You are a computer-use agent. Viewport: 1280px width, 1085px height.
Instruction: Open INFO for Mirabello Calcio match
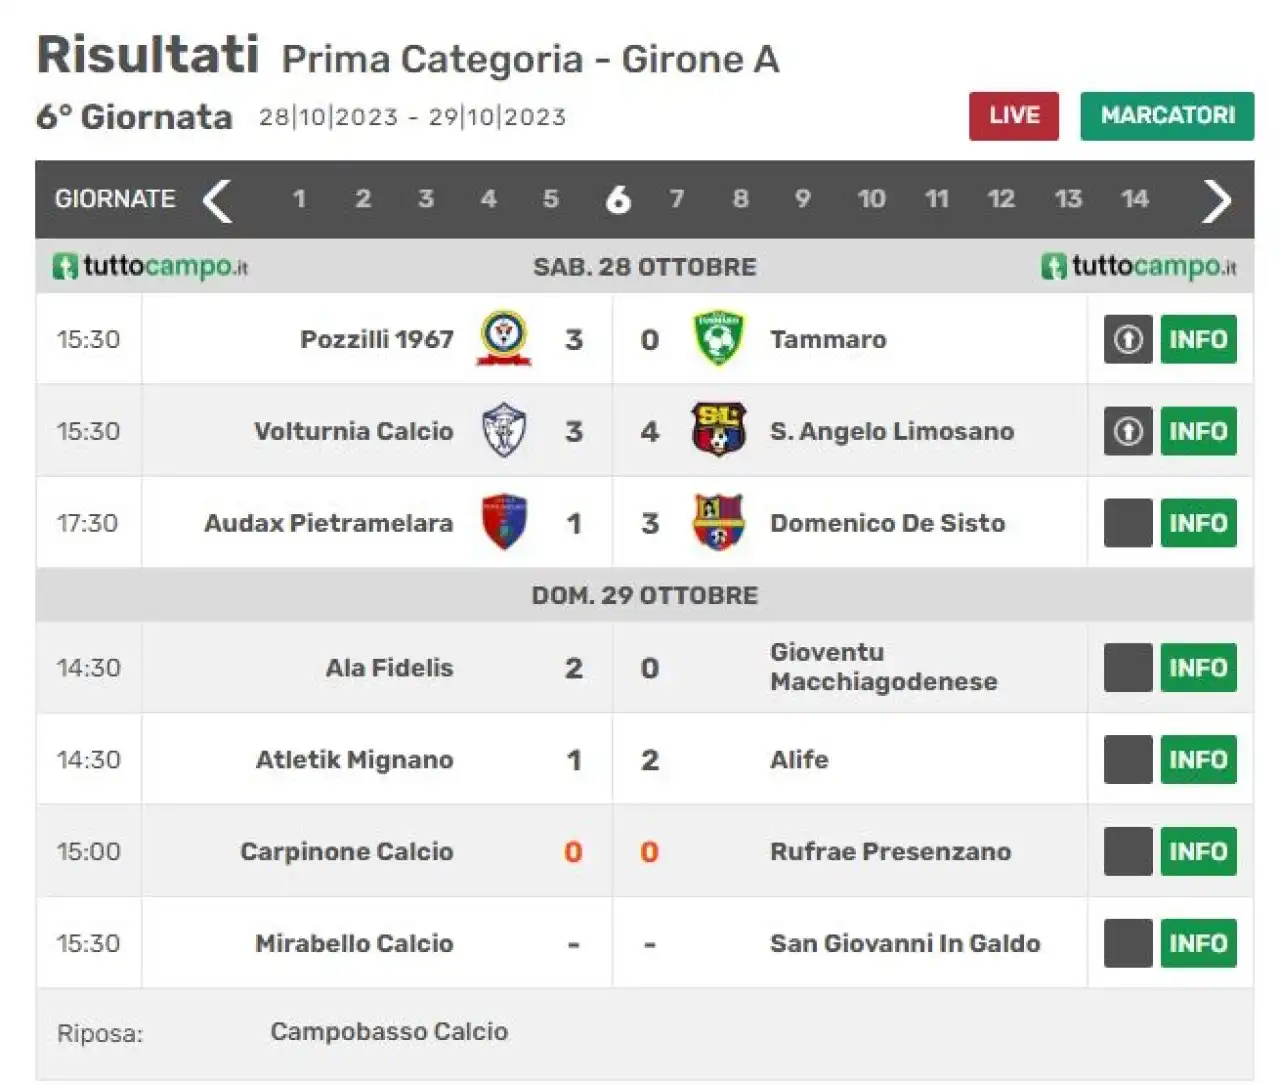point(1198,943)
